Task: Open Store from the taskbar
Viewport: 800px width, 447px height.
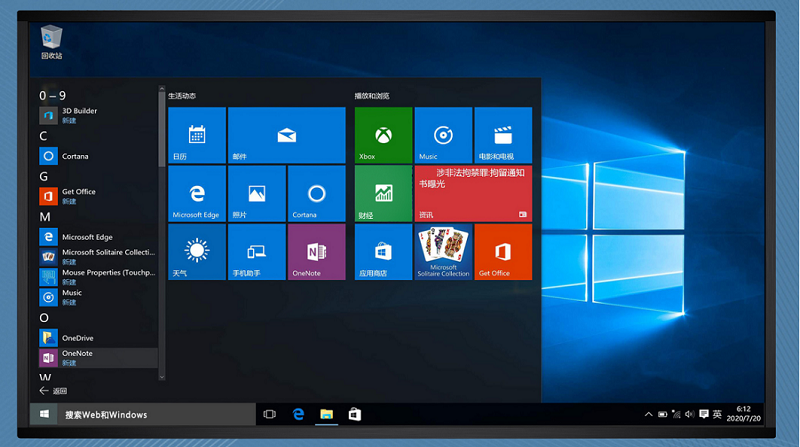Action: (x=355, y=414)
